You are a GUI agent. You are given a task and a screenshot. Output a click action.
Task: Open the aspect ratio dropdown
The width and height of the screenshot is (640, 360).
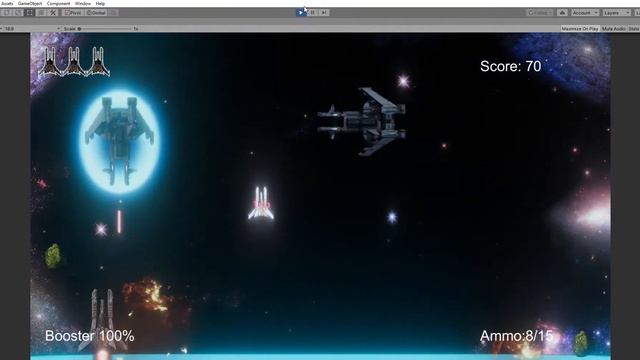click(x=31, y=29)
